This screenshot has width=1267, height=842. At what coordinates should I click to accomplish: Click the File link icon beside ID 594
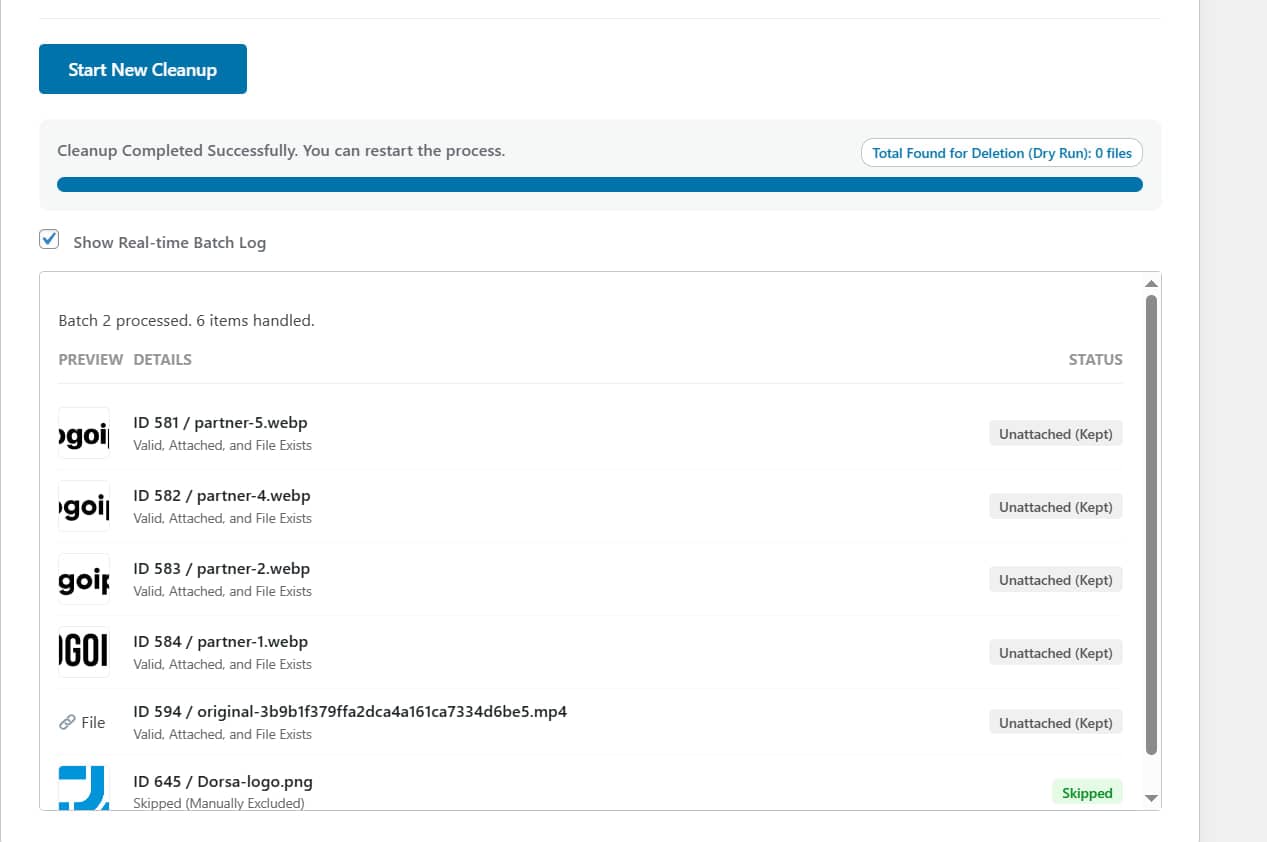68,721
